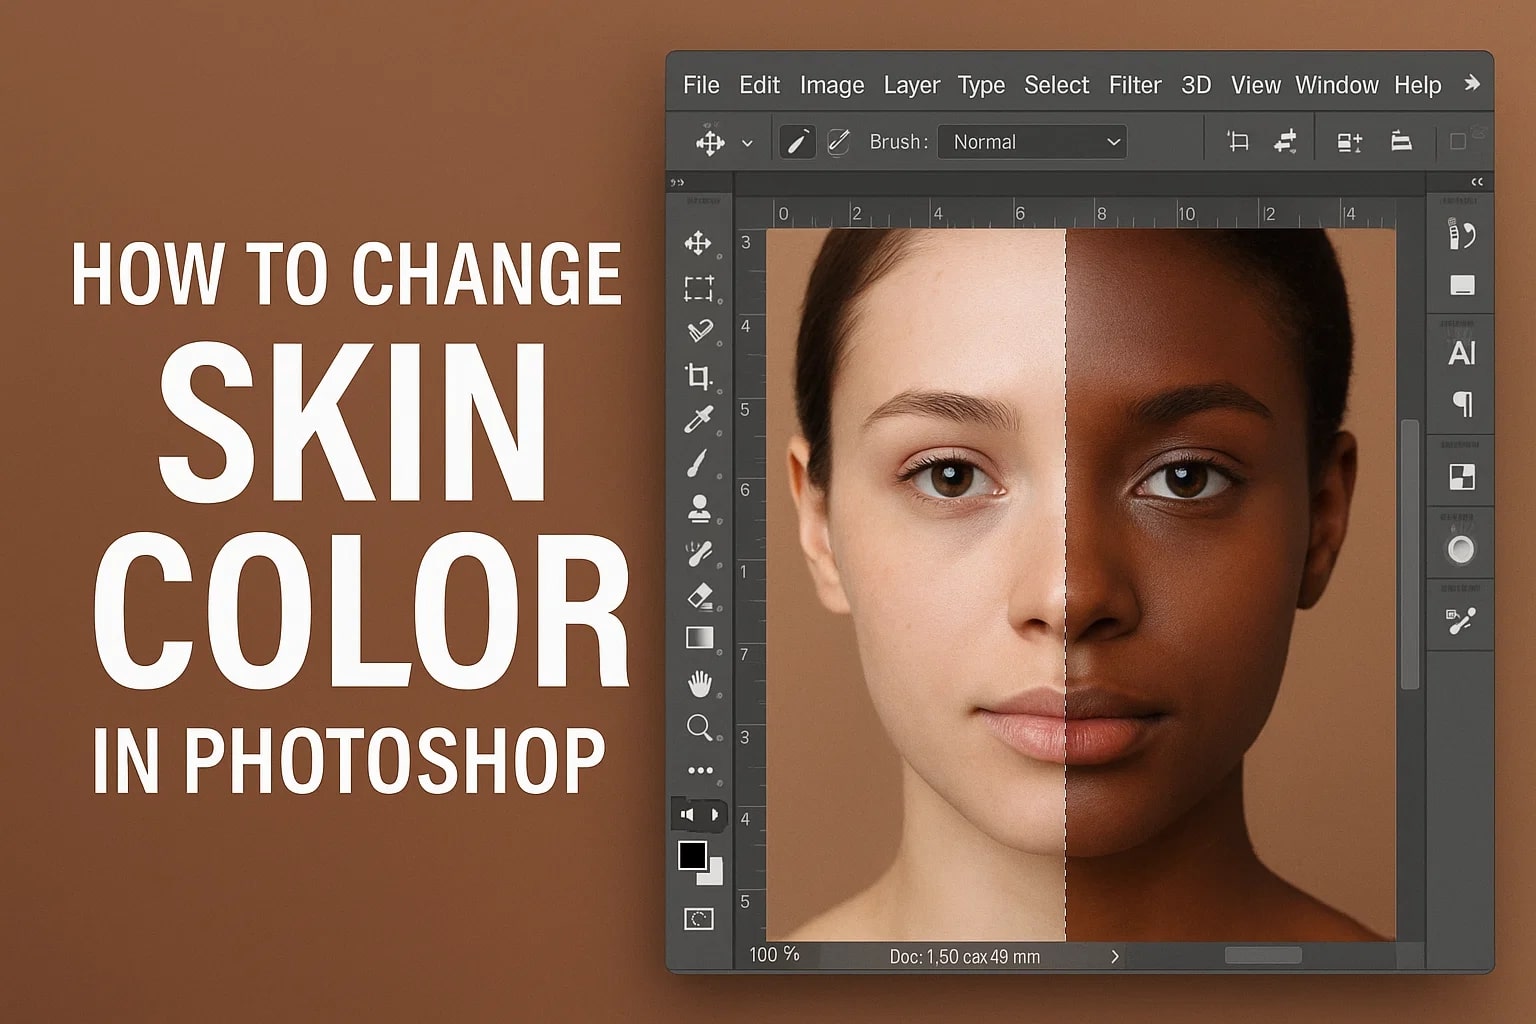Open the Character panel AI icon
Screen dimensions: 1536x1024
1462,353
